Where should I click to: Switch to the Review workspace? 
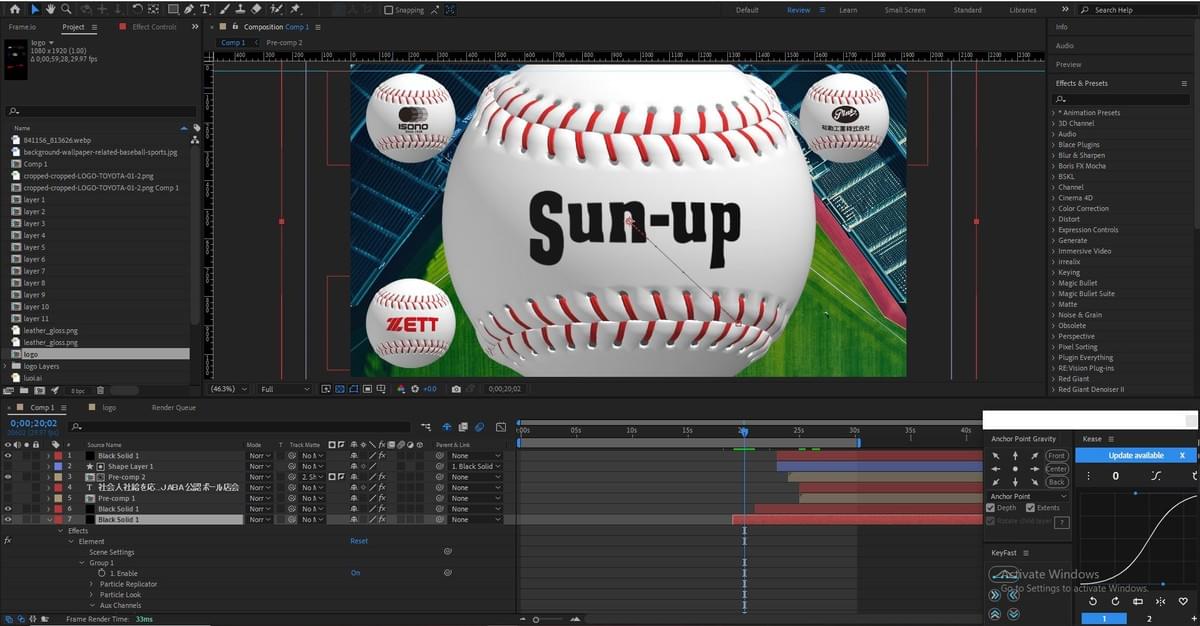point(799,10)
